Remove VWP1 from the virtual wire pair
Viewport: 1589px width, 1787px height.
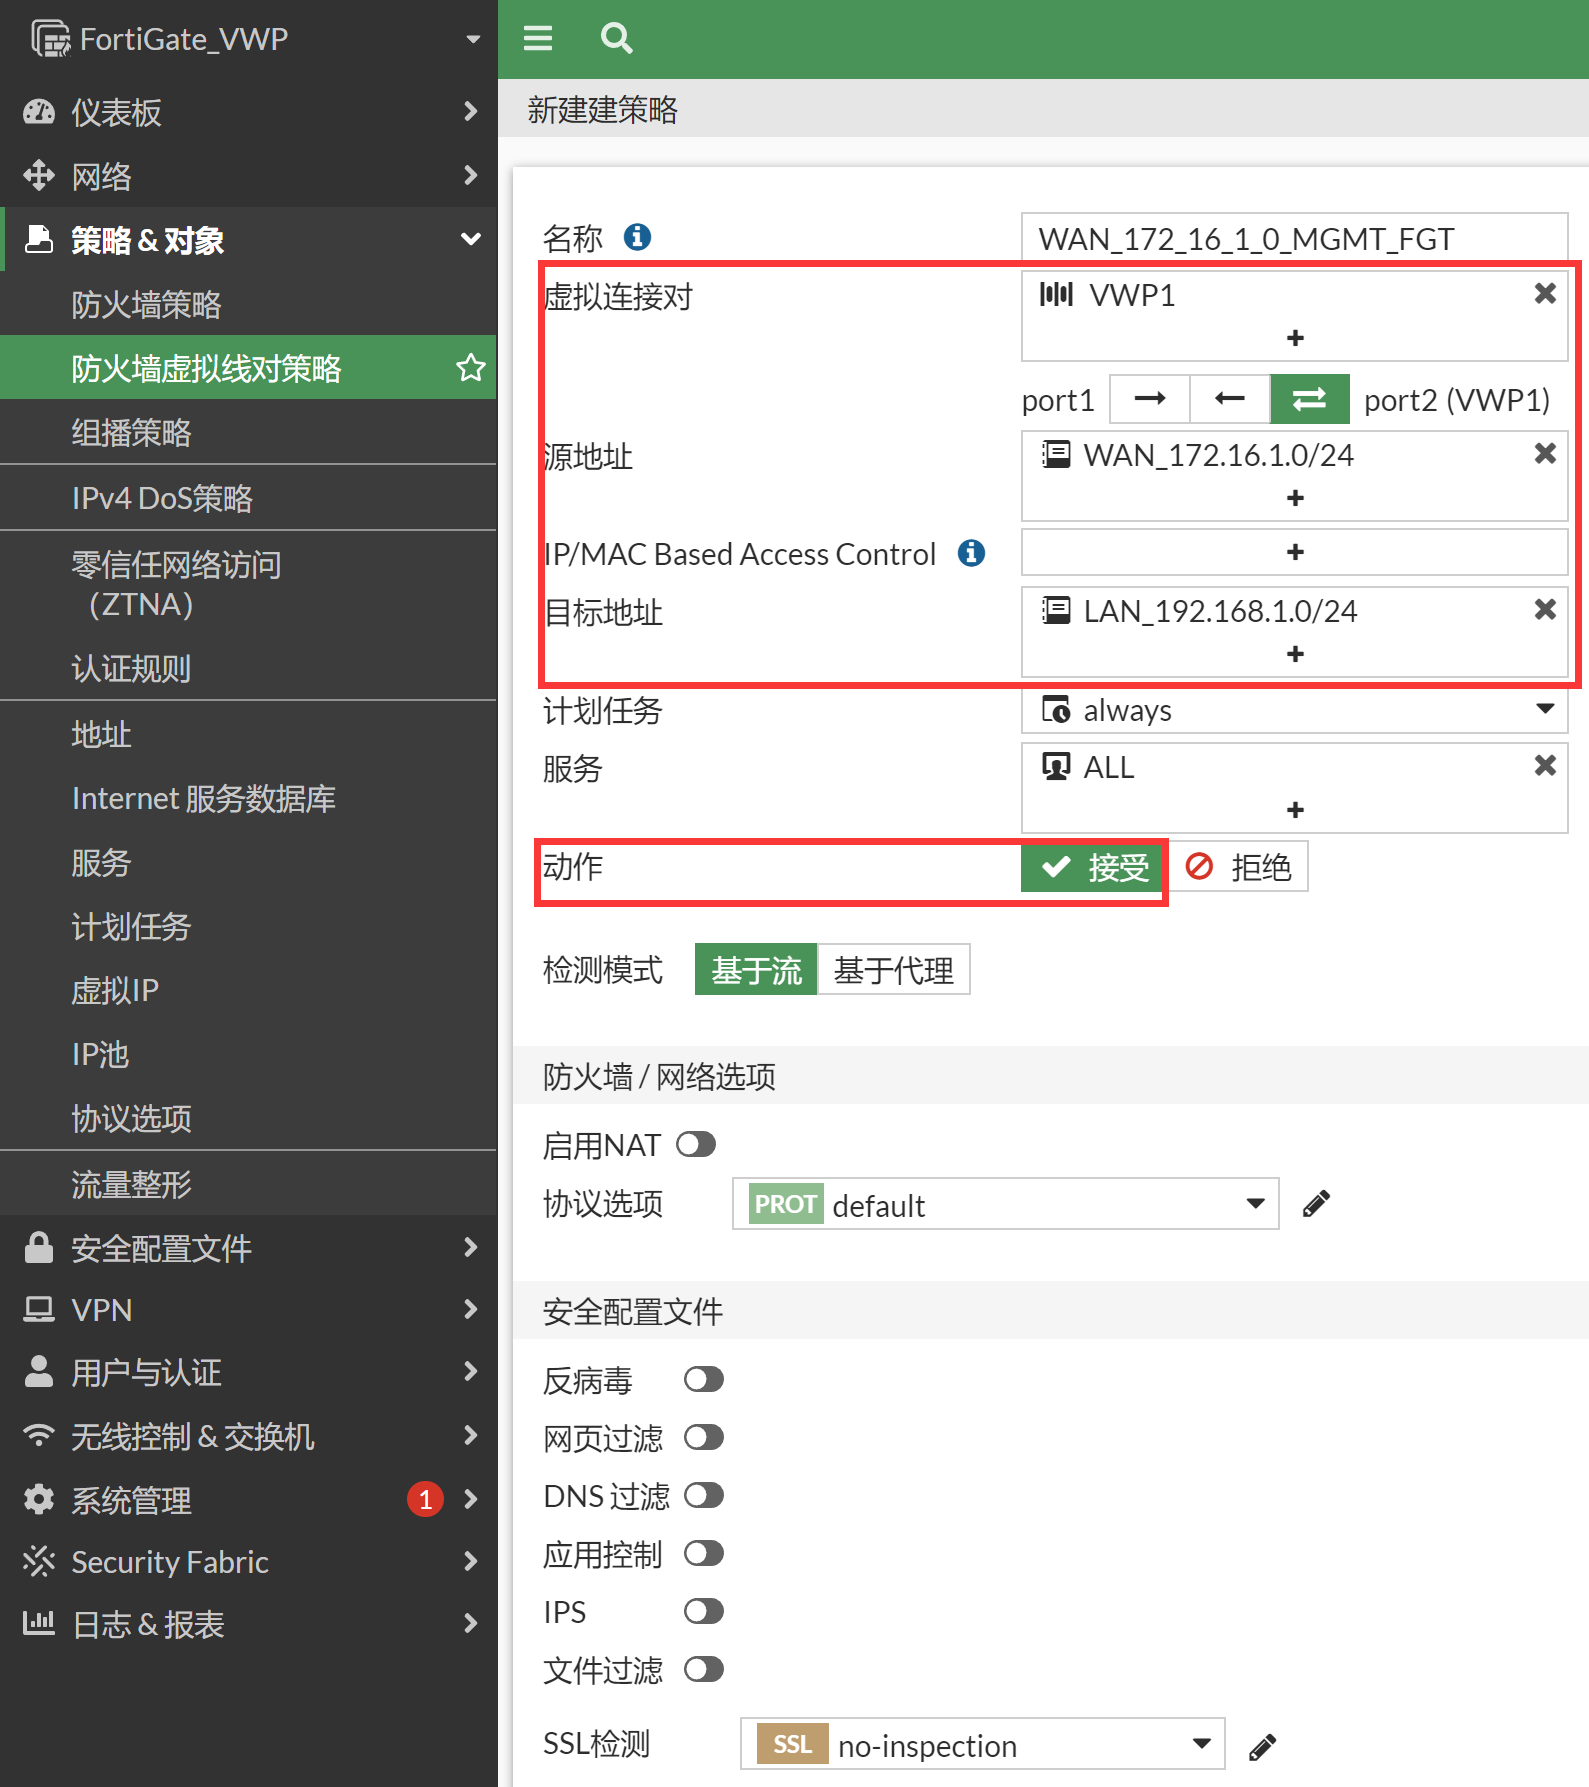point(1544,294)
